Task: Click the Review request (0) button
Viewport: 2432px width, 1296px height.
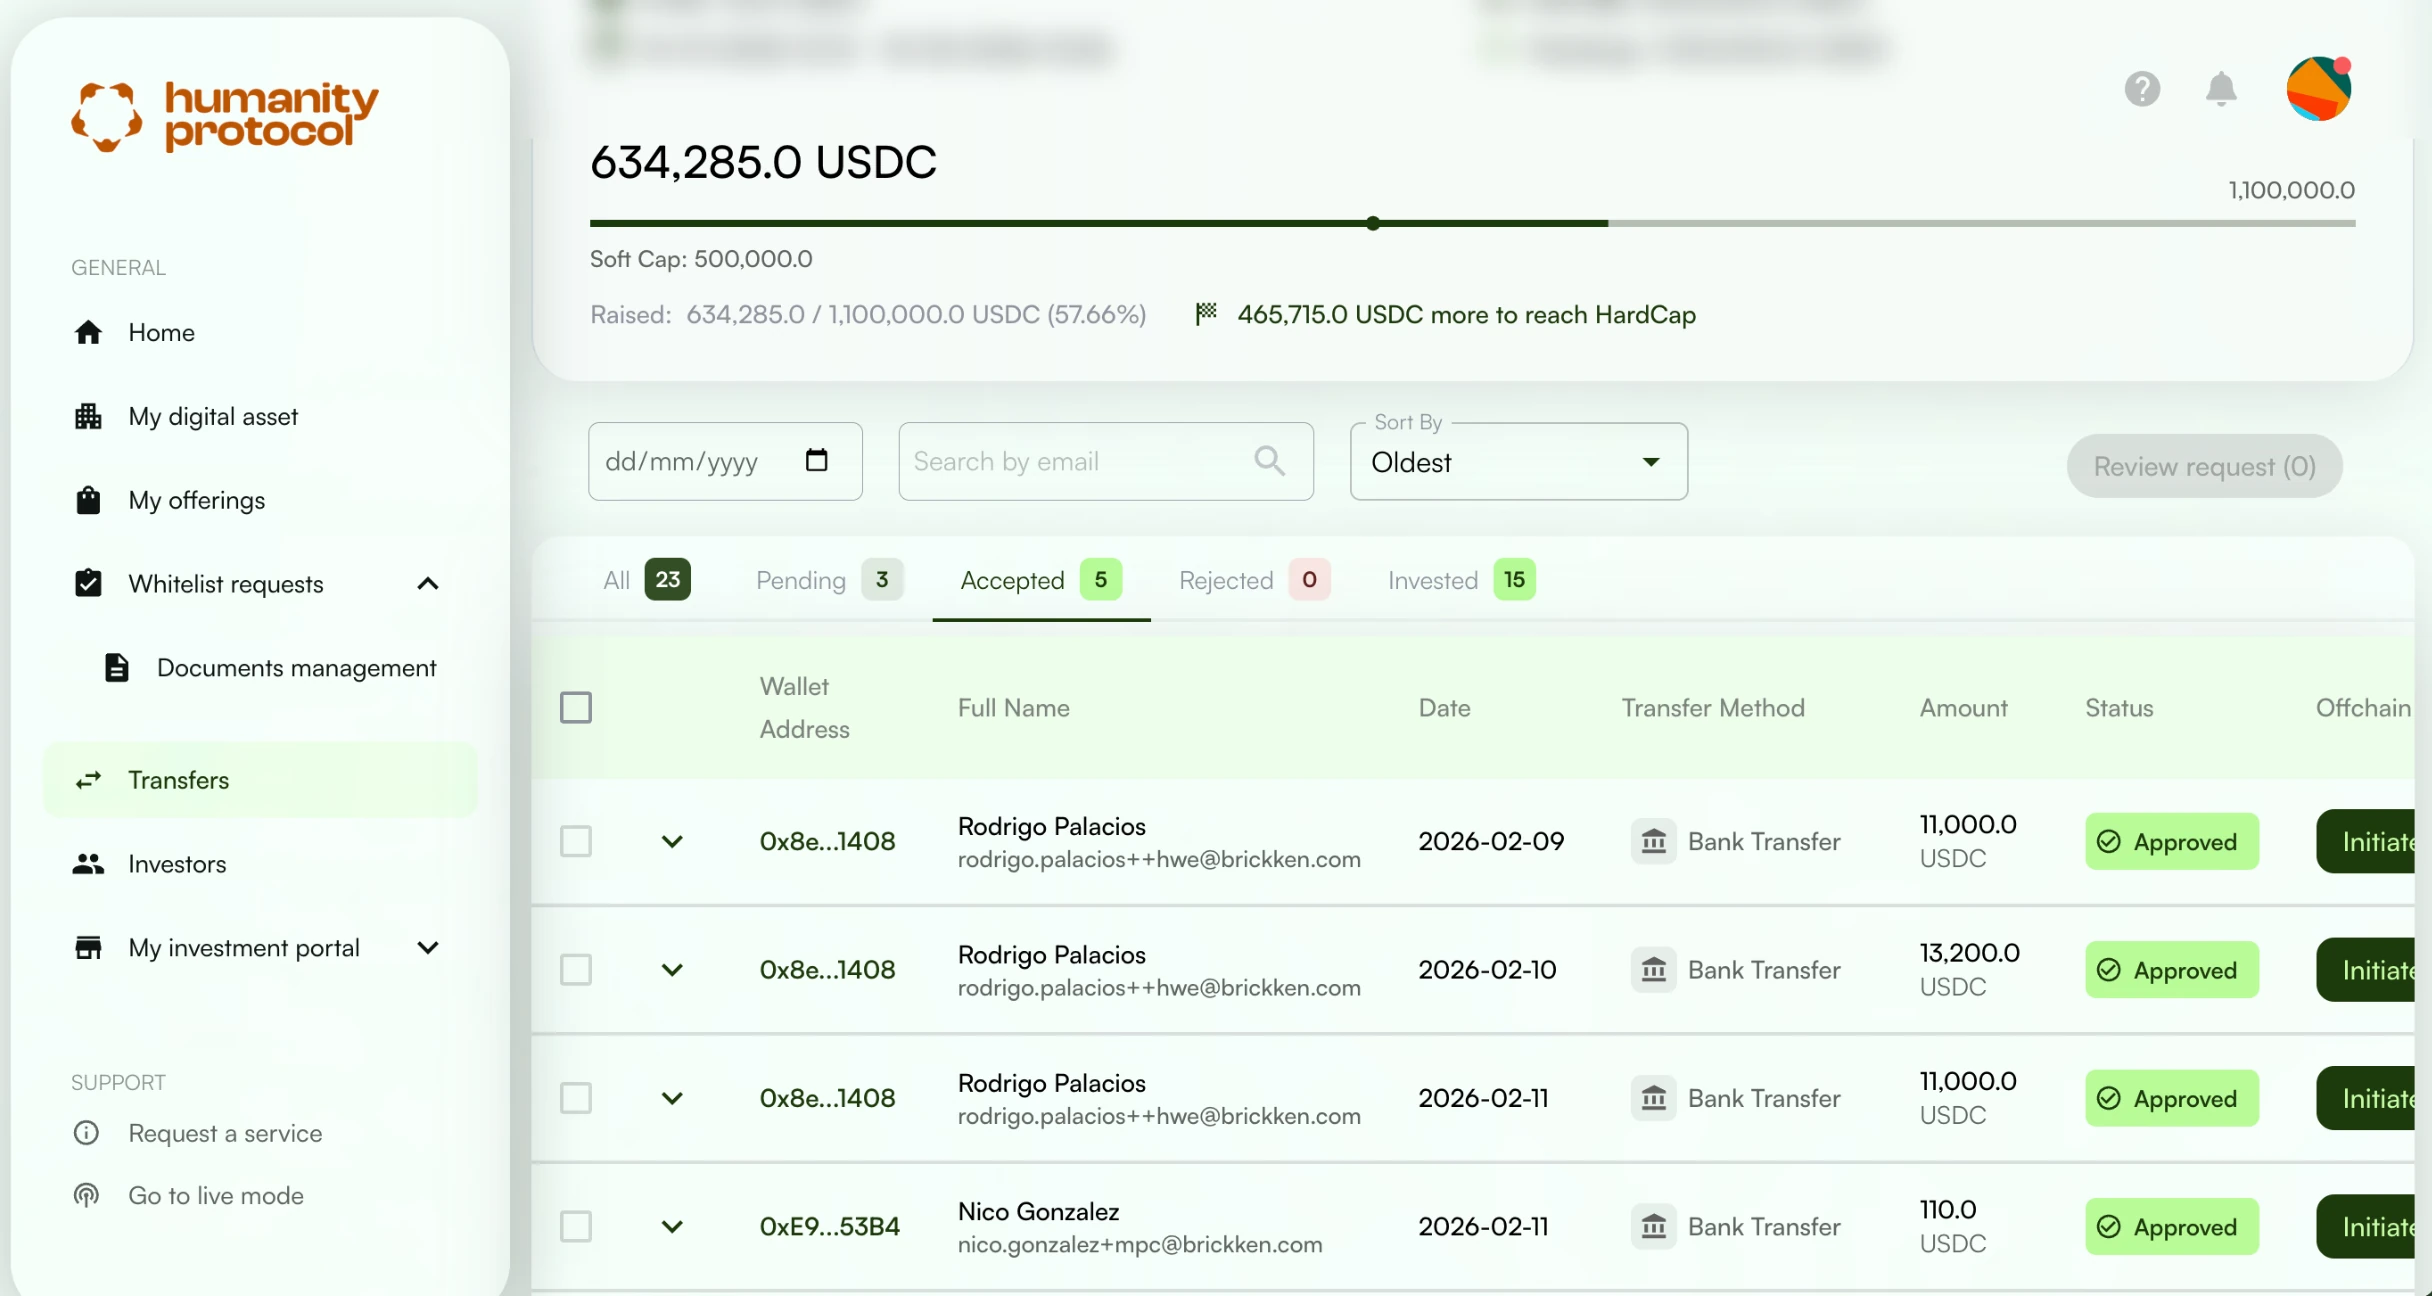Action: [2204, 466]
